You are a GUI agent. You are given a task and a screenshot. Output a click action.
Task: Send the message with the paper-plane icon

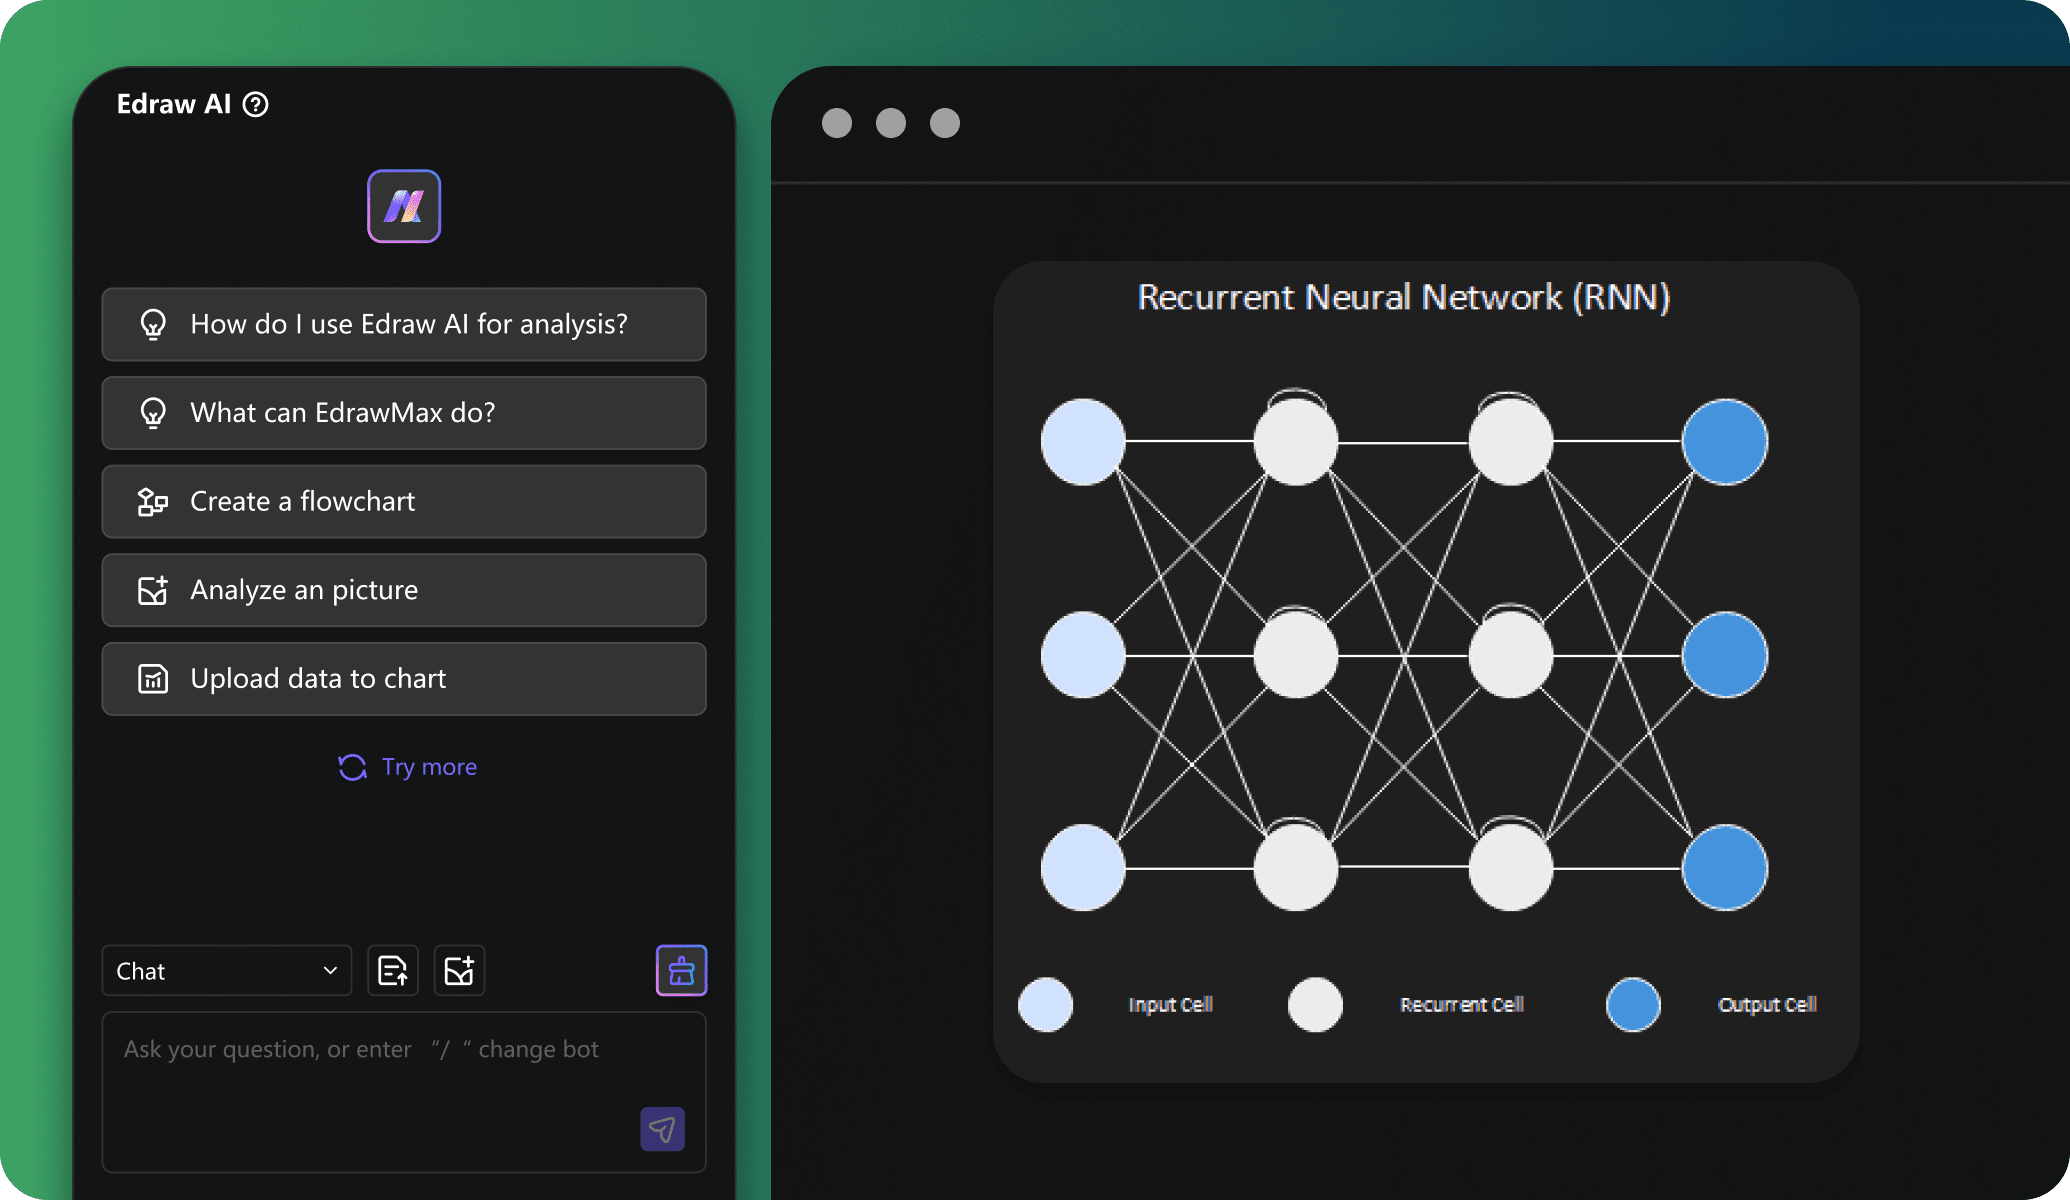(x=662, y=1129)
